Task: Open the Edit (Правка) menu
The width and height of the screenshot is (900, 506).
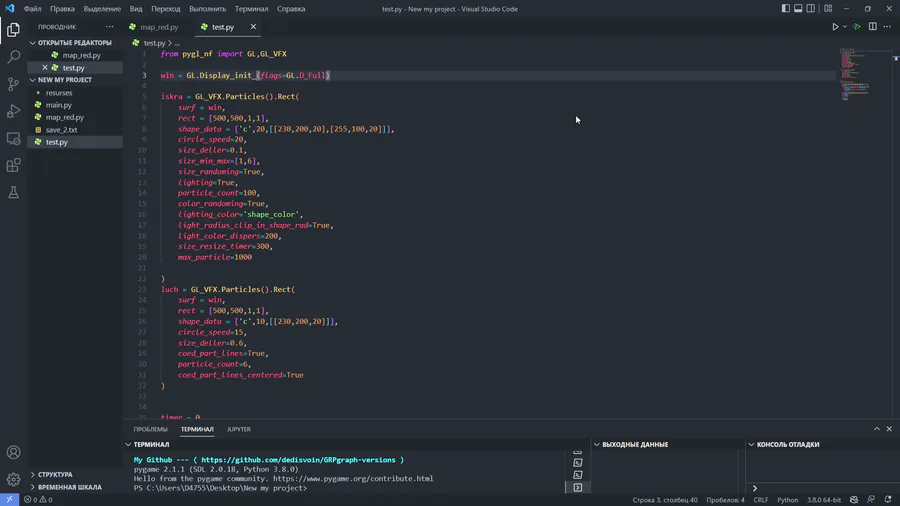Action: [x=62, y=9]
